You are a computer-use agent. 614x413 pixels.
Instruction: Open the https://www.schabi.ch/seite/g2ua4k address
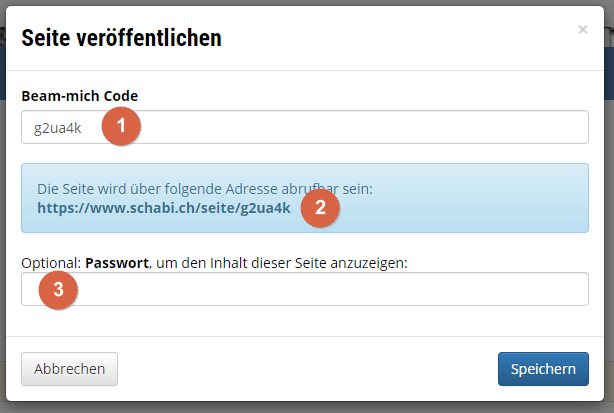pos(164,208)
